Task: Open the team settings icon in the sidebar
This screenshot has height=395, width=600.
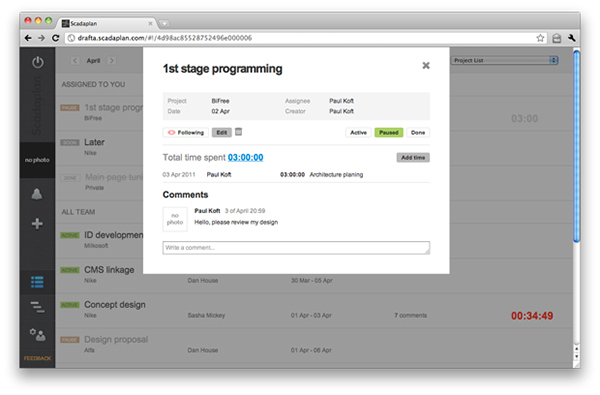Action: tap(38, 334)
